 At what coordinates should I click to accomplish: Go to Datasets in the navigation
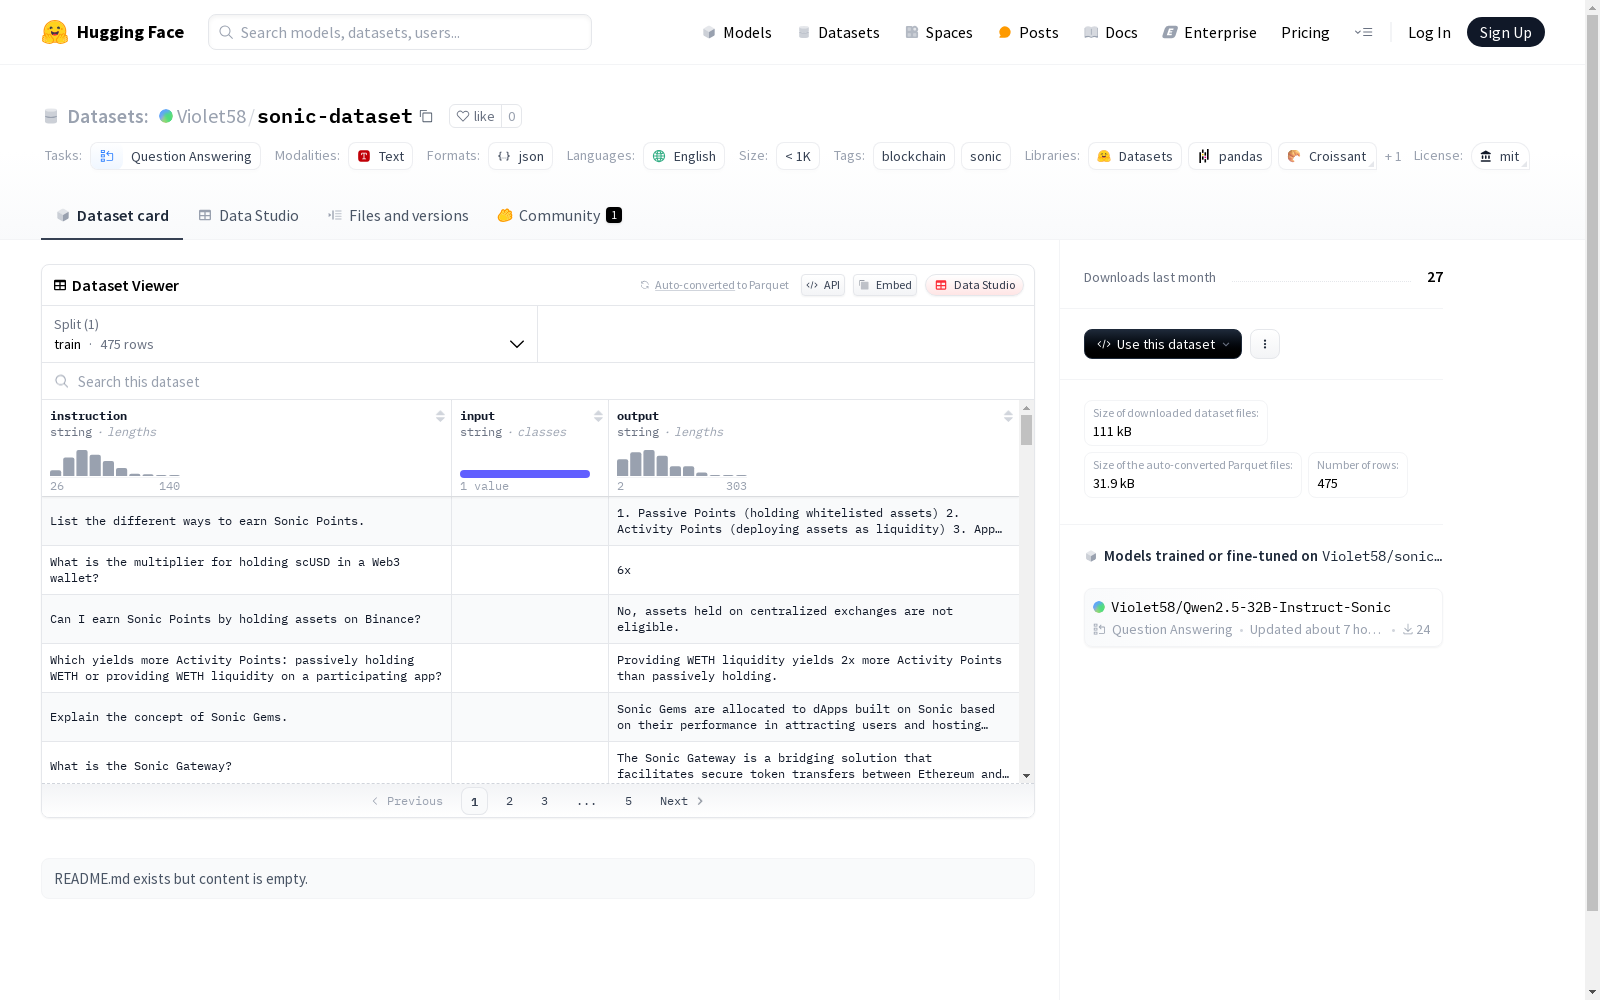click(838, 32)
